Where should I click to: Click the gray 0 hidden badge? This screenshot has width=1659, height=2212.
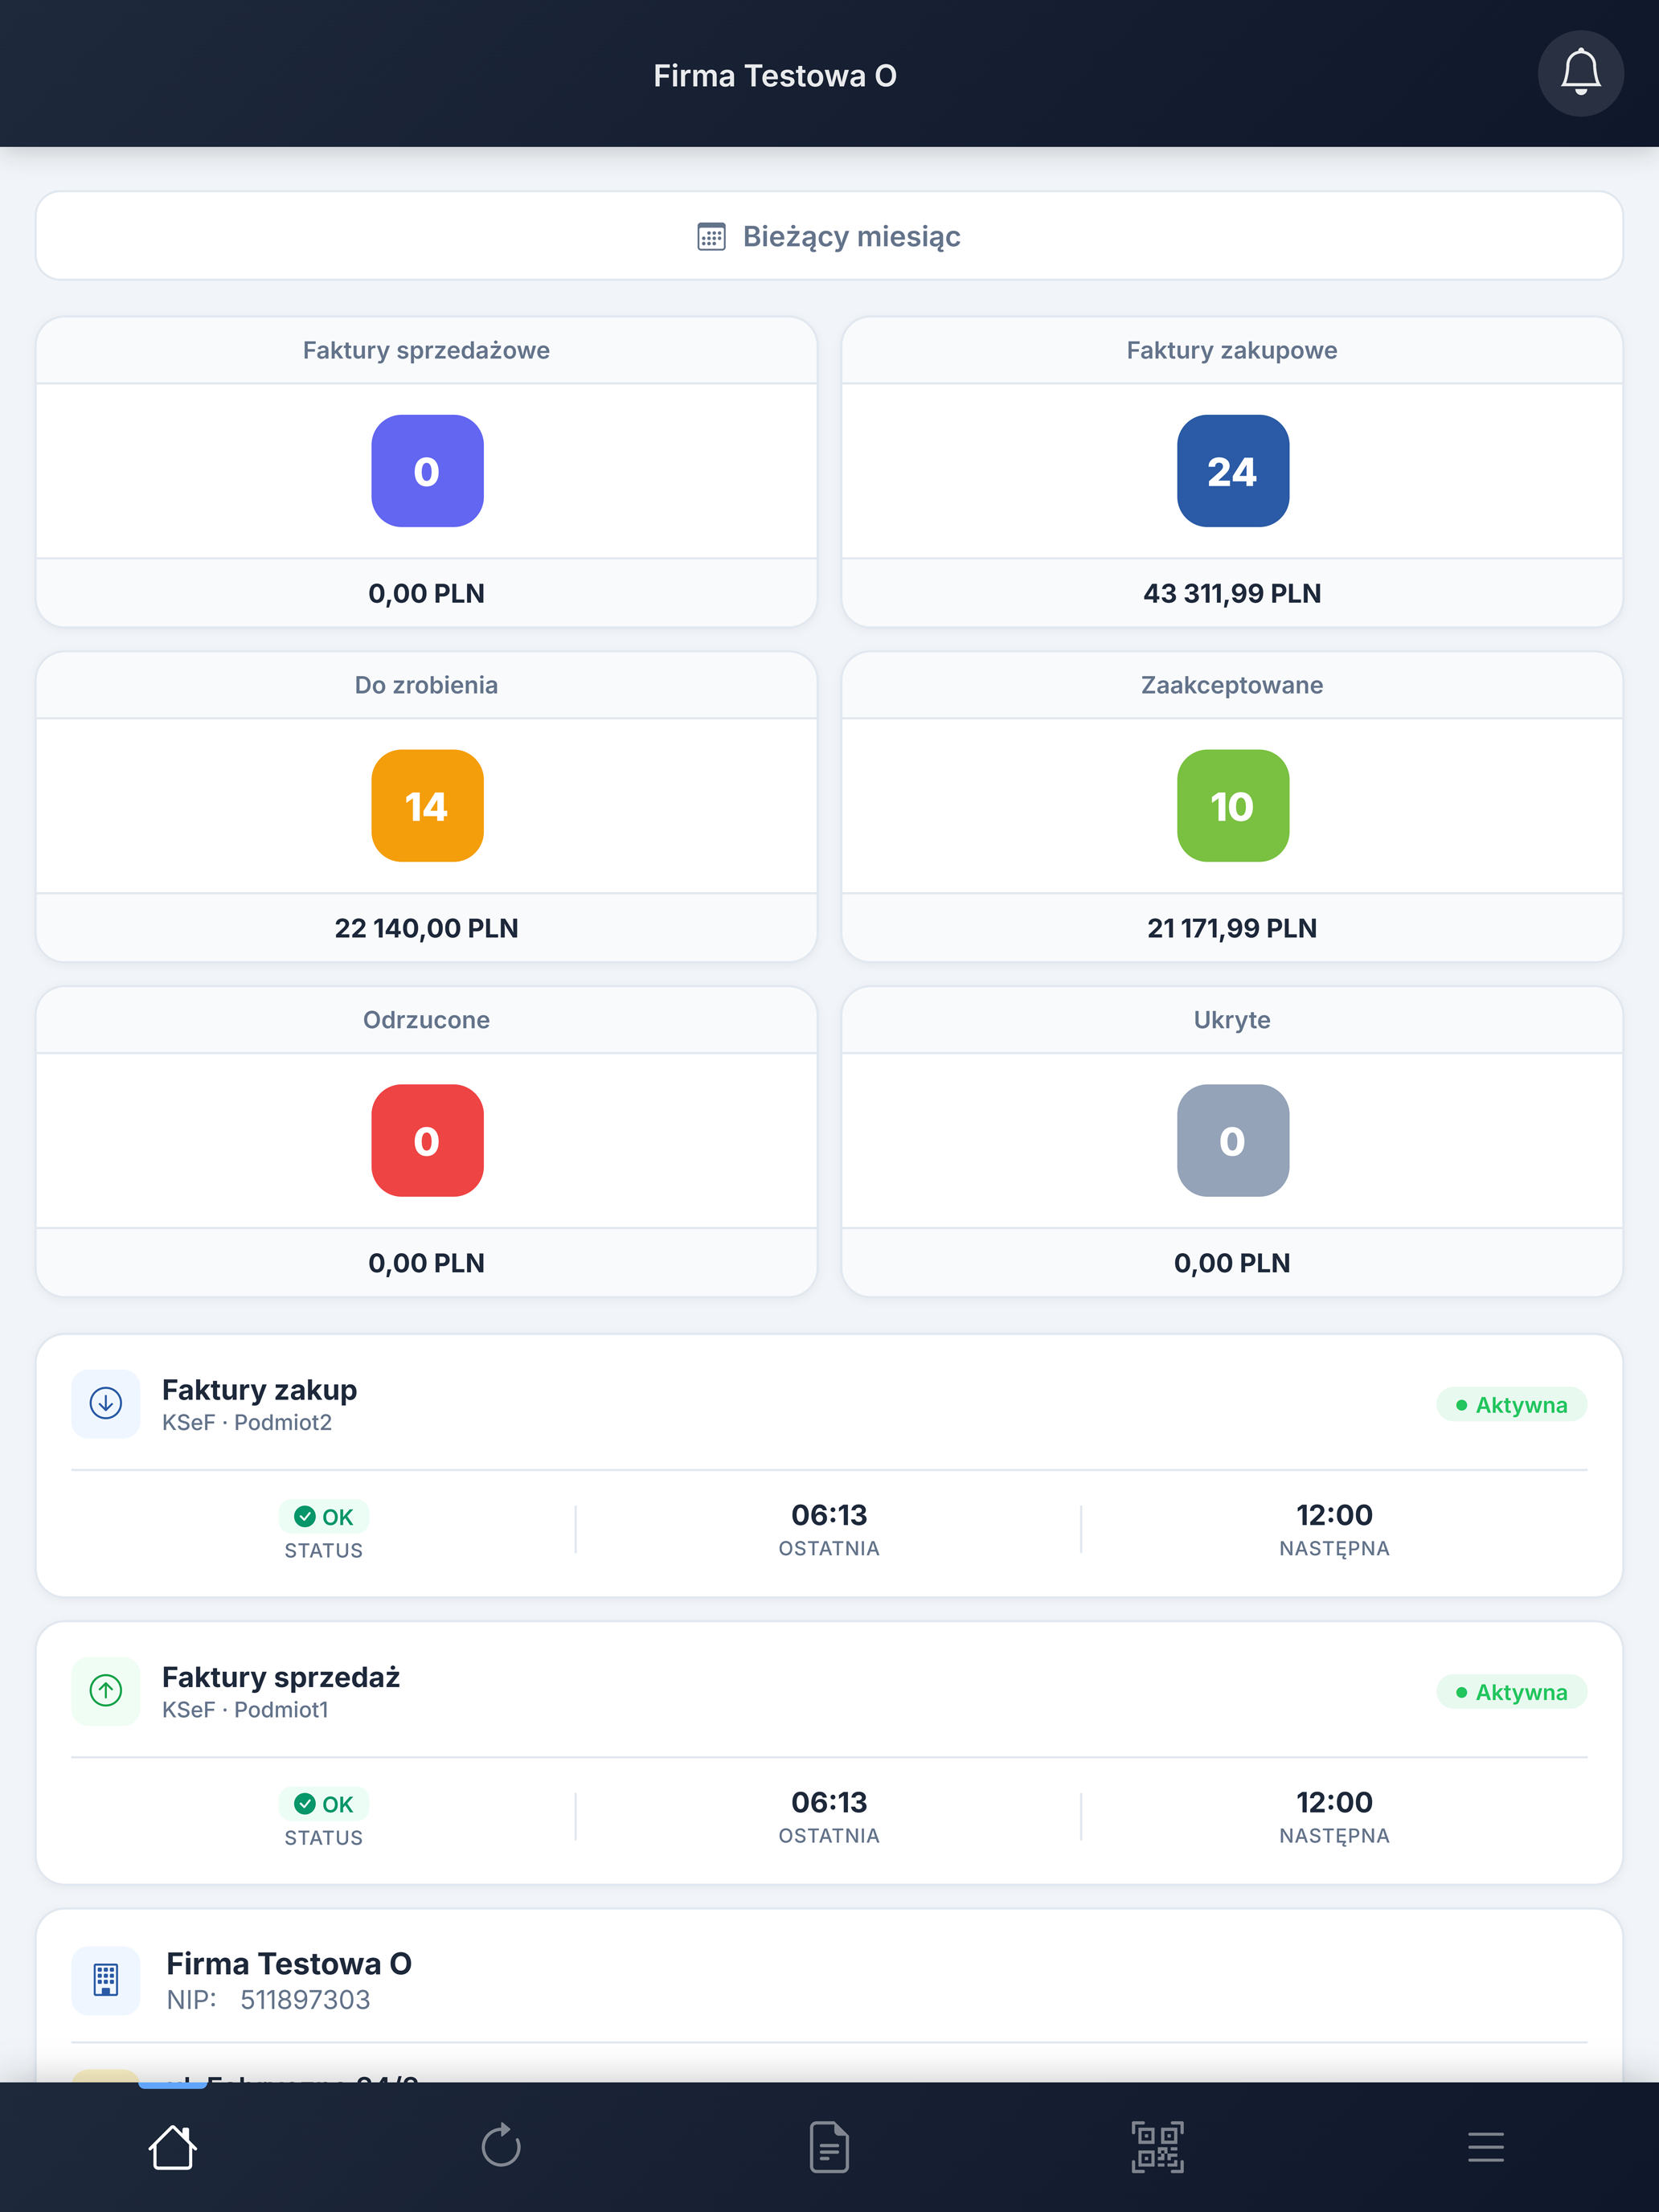click(1232, 1141)
